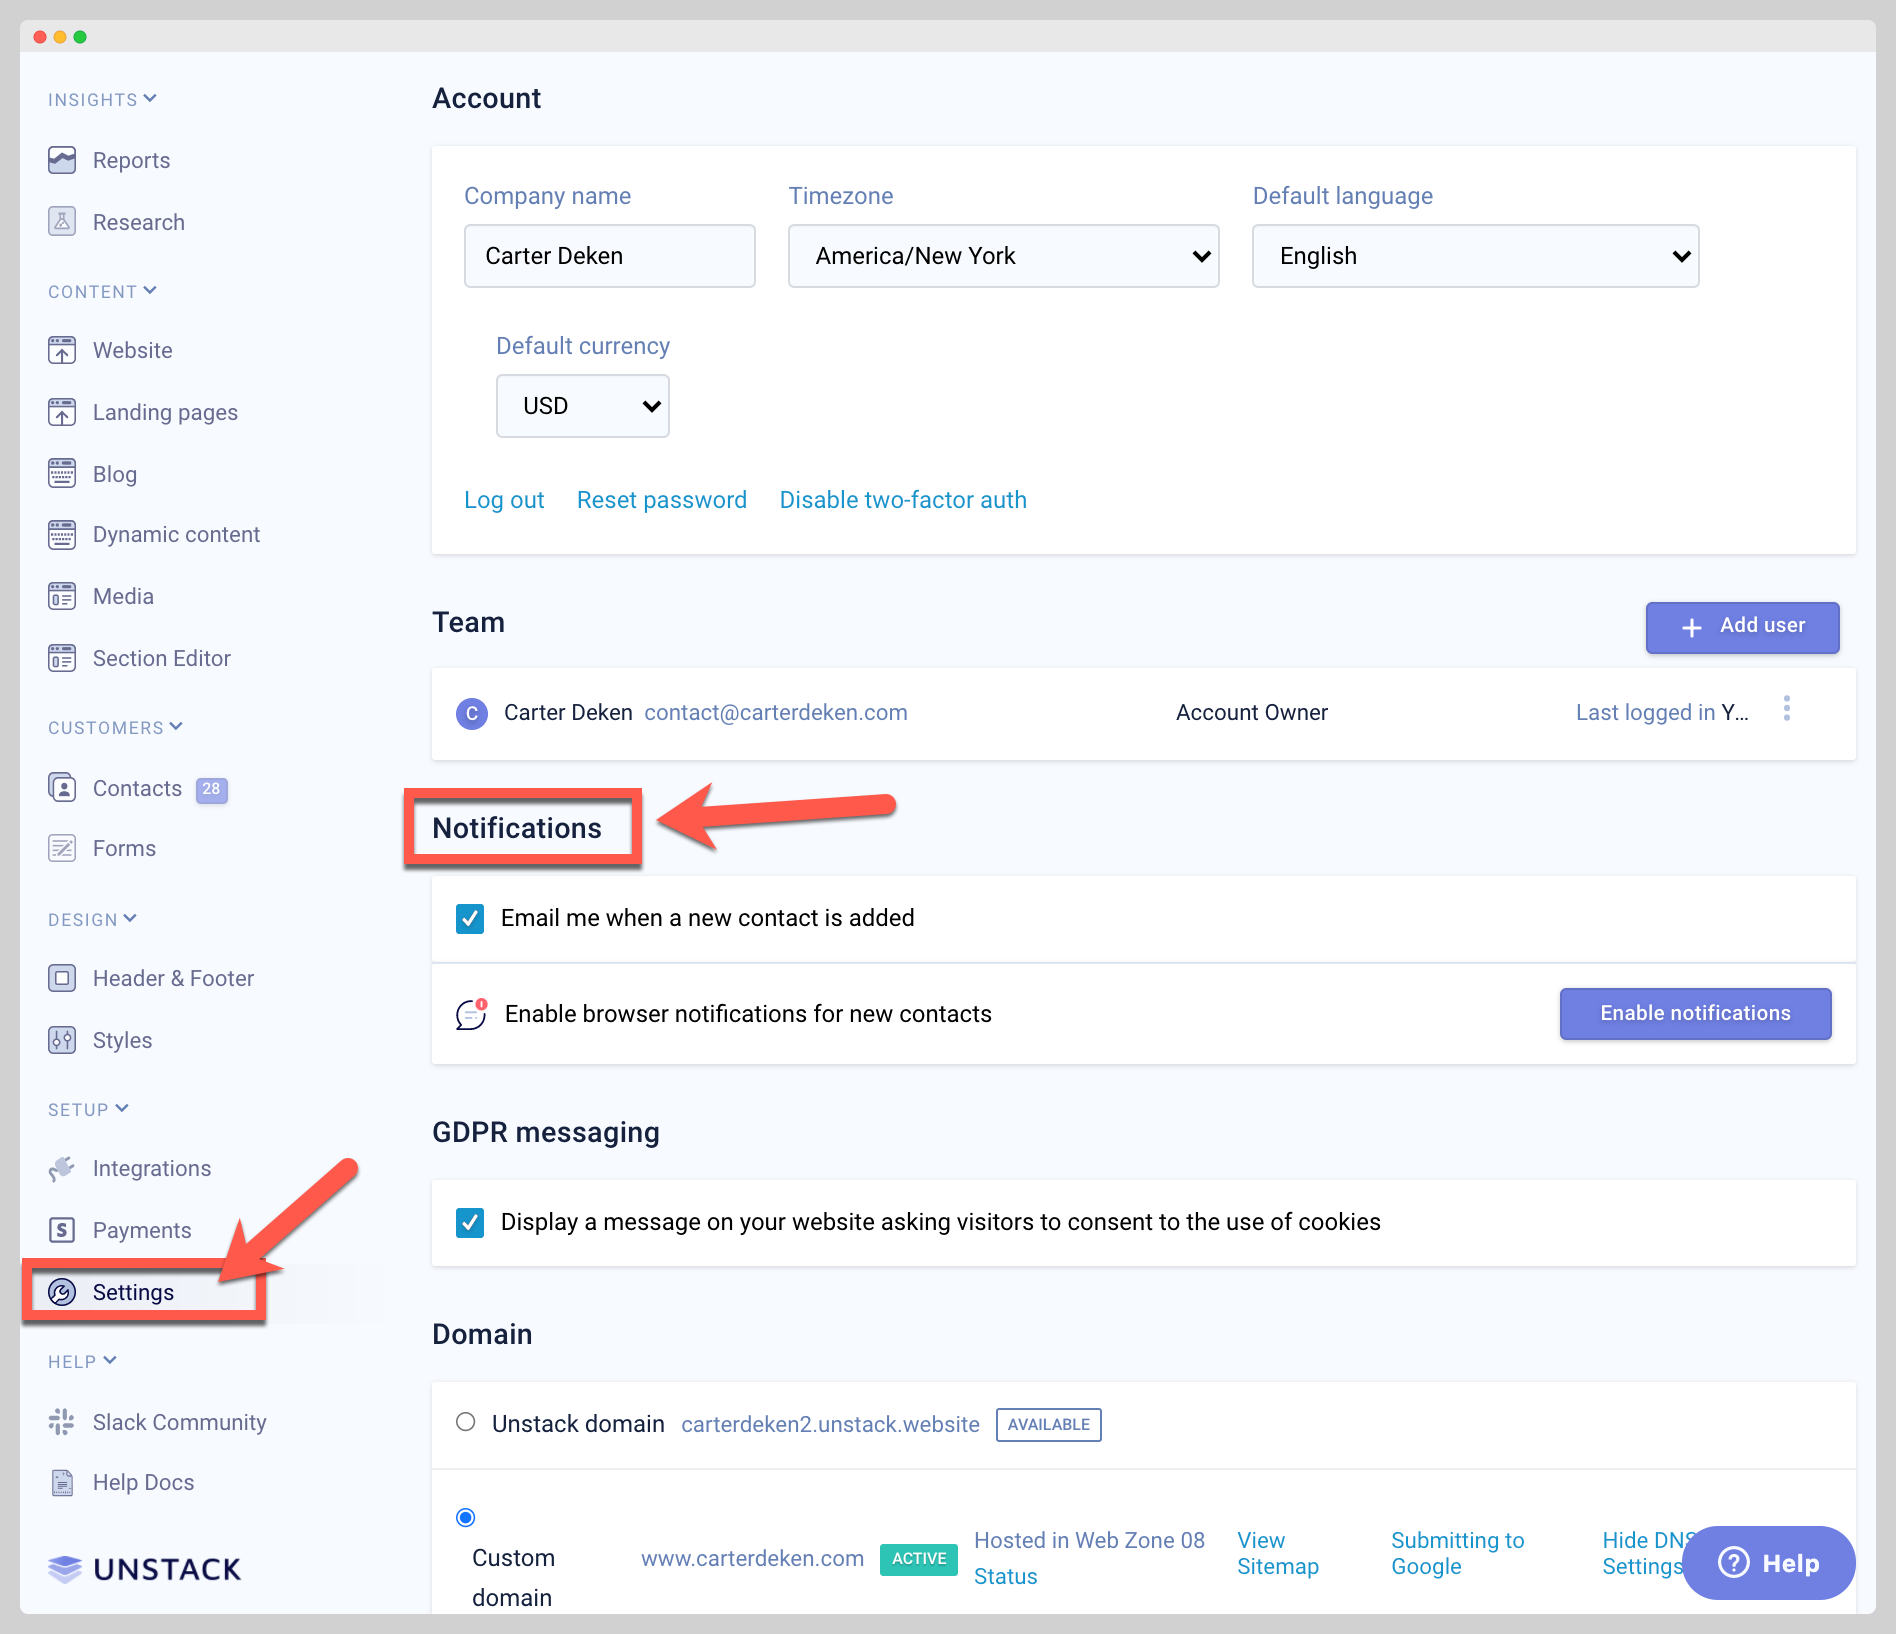Click the Styles sliders icon

point(62,1040)
